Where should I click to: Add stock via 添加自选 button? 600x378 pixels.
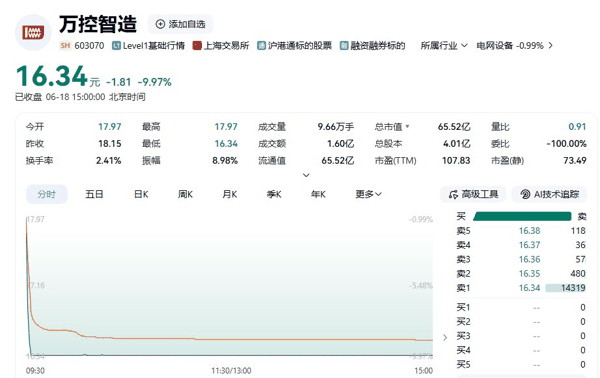[x=180, y=24]
